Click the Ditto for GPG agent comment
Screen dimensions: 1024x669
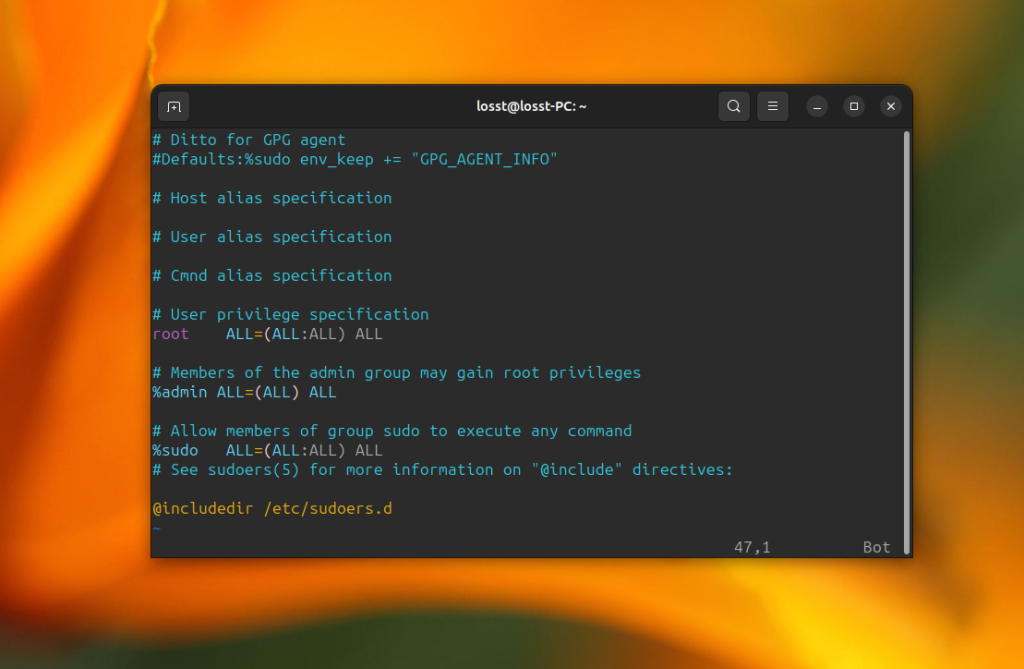point(249,140)
